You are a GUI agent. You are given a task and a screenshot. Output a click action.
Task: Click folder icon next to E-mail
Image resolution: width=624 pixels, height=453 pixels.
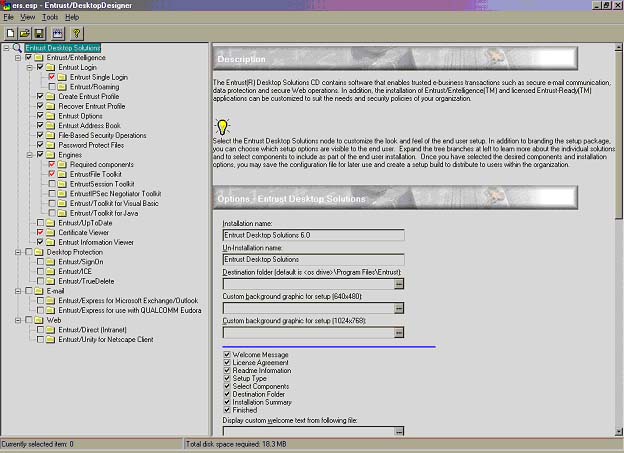39,291
